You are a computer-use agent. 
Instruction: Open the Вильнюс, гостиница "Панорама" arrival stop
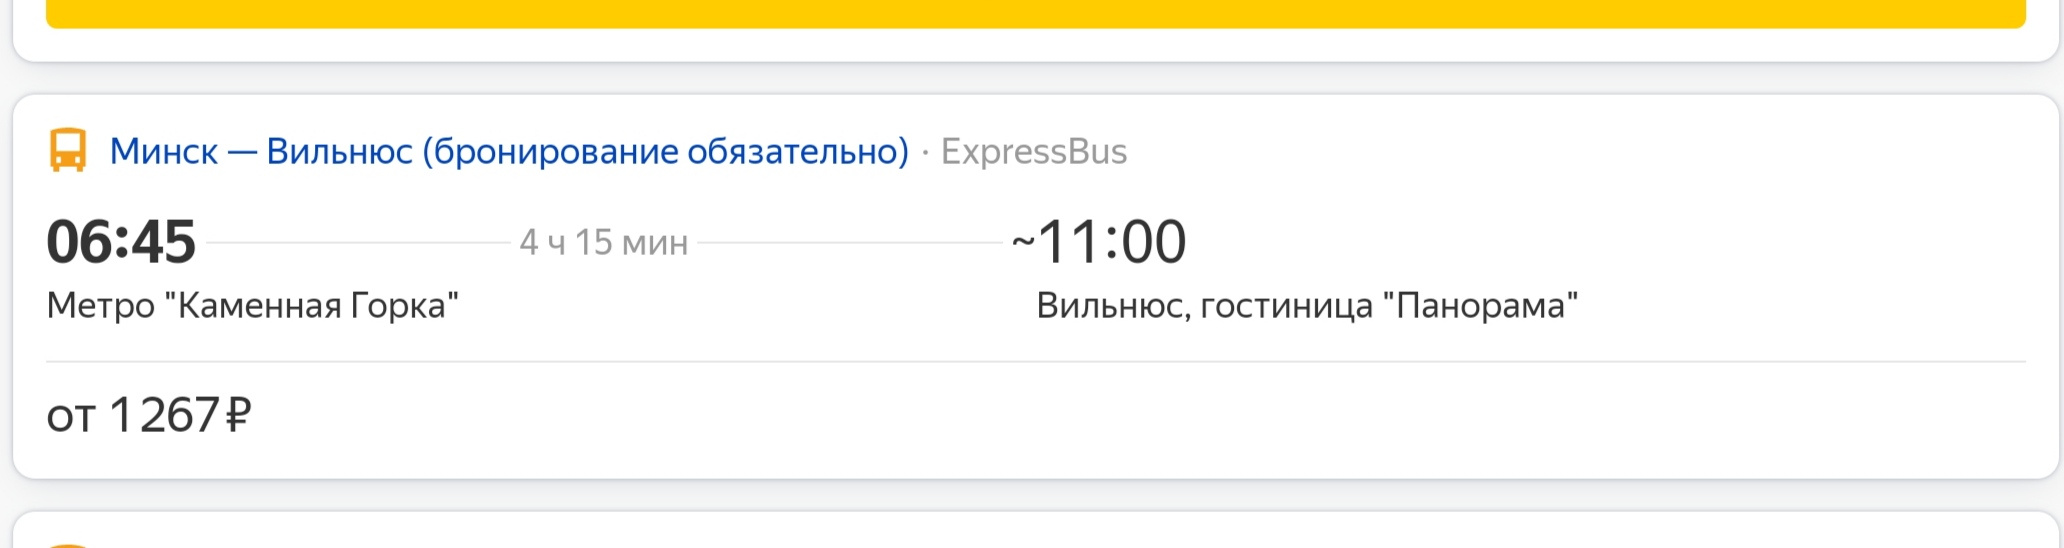pos(1307,305)
